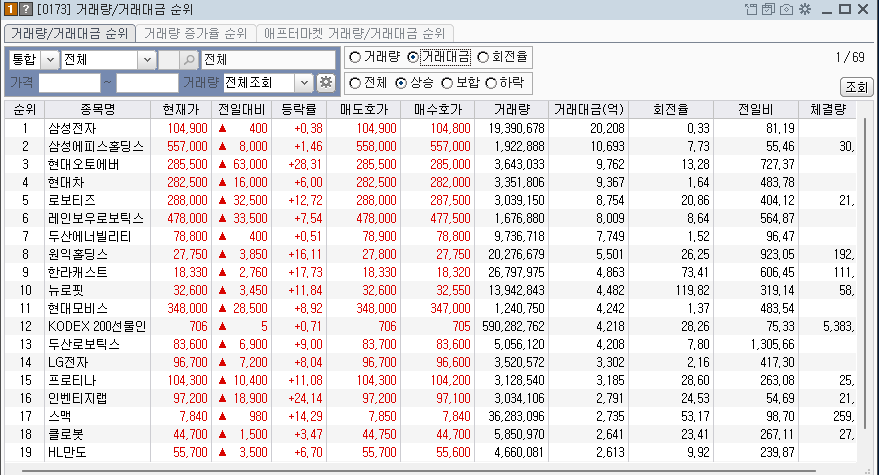Maximize the window
879x475 pixels.
(x=845, y=9)
